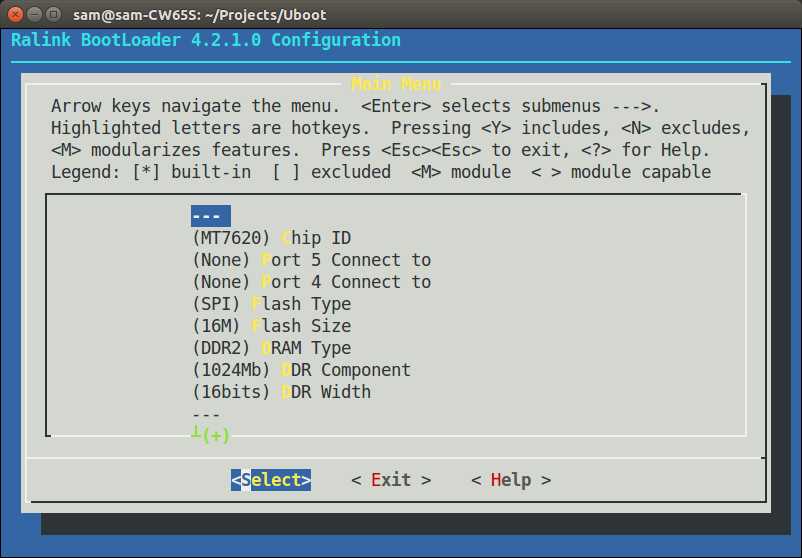802x558 pixels.
Task: Choose the Flash Type (SPI) entry
Action: pos(272,304)
